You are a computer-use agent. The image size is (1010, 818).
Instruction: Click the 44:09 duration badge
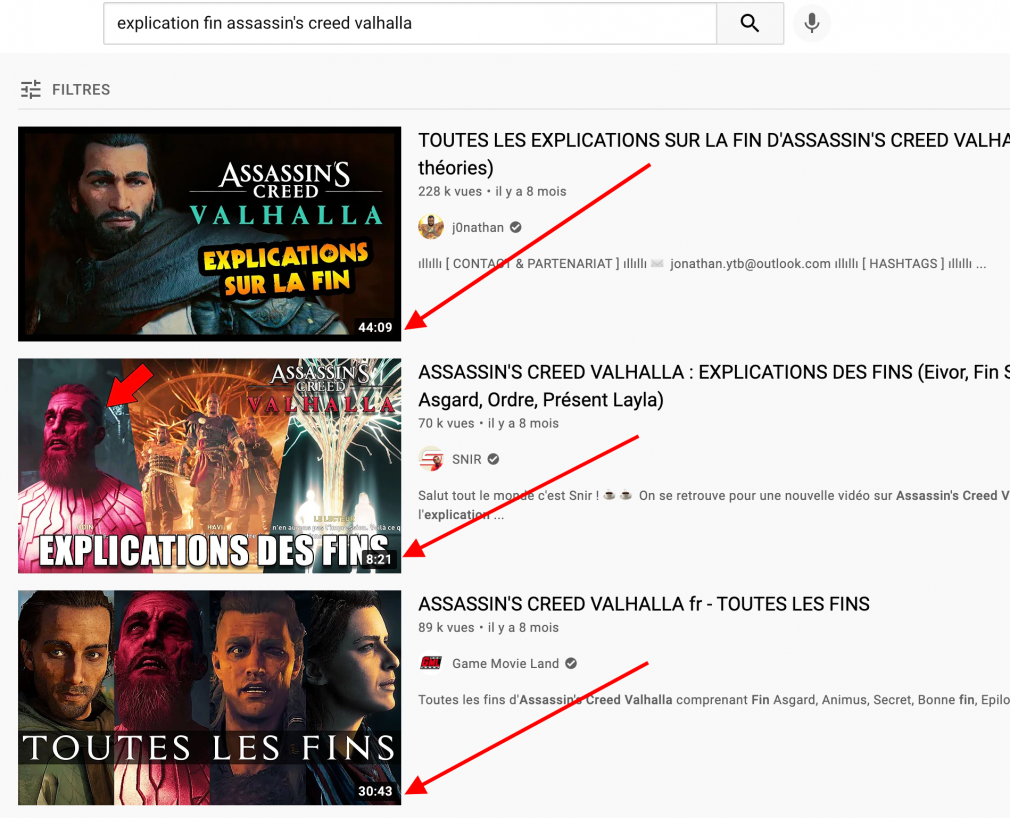[375, 327]
